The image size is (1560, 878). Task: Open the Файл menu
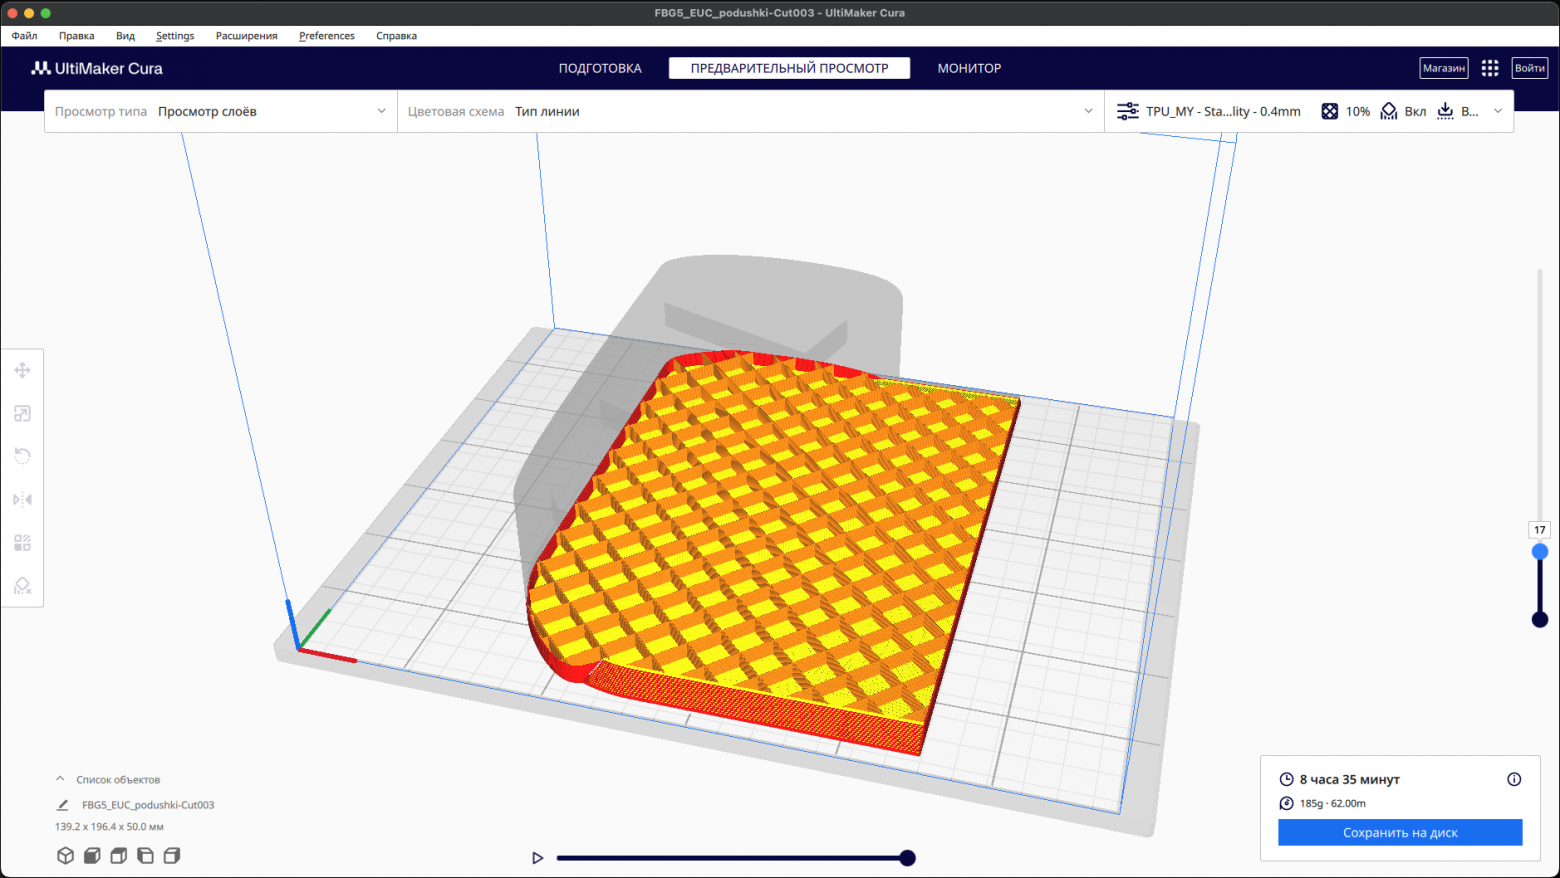coord(25,35)
